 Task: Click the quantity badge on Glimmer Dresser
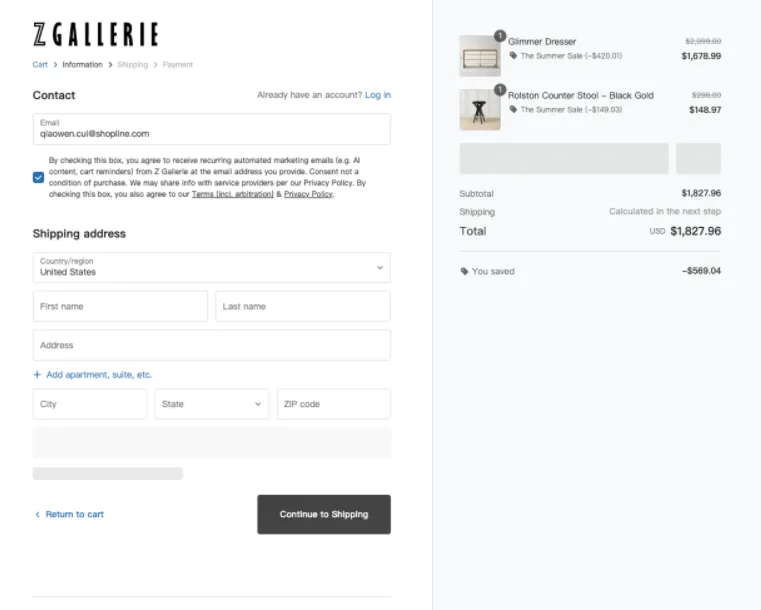(500, 36)
